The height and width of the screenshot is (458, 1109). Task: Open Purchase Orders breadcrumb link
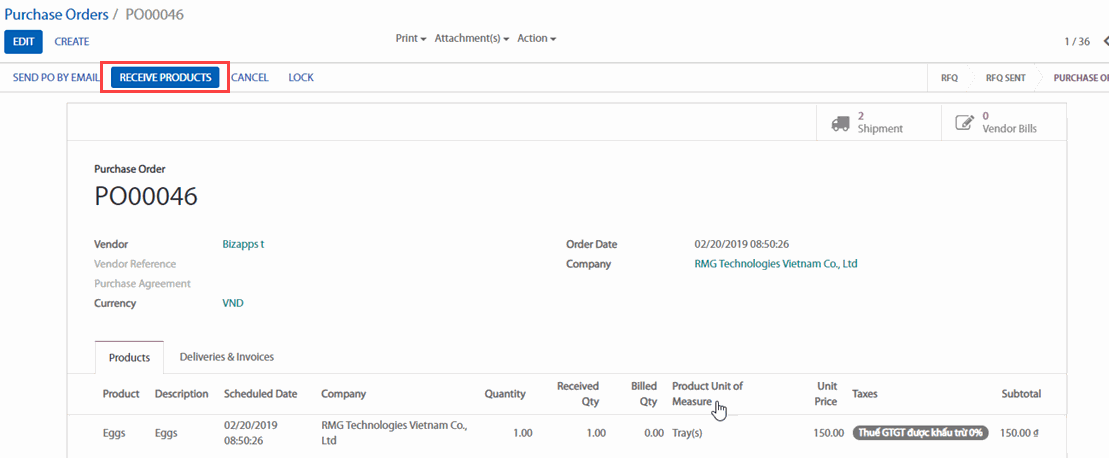tap(55, 14)
